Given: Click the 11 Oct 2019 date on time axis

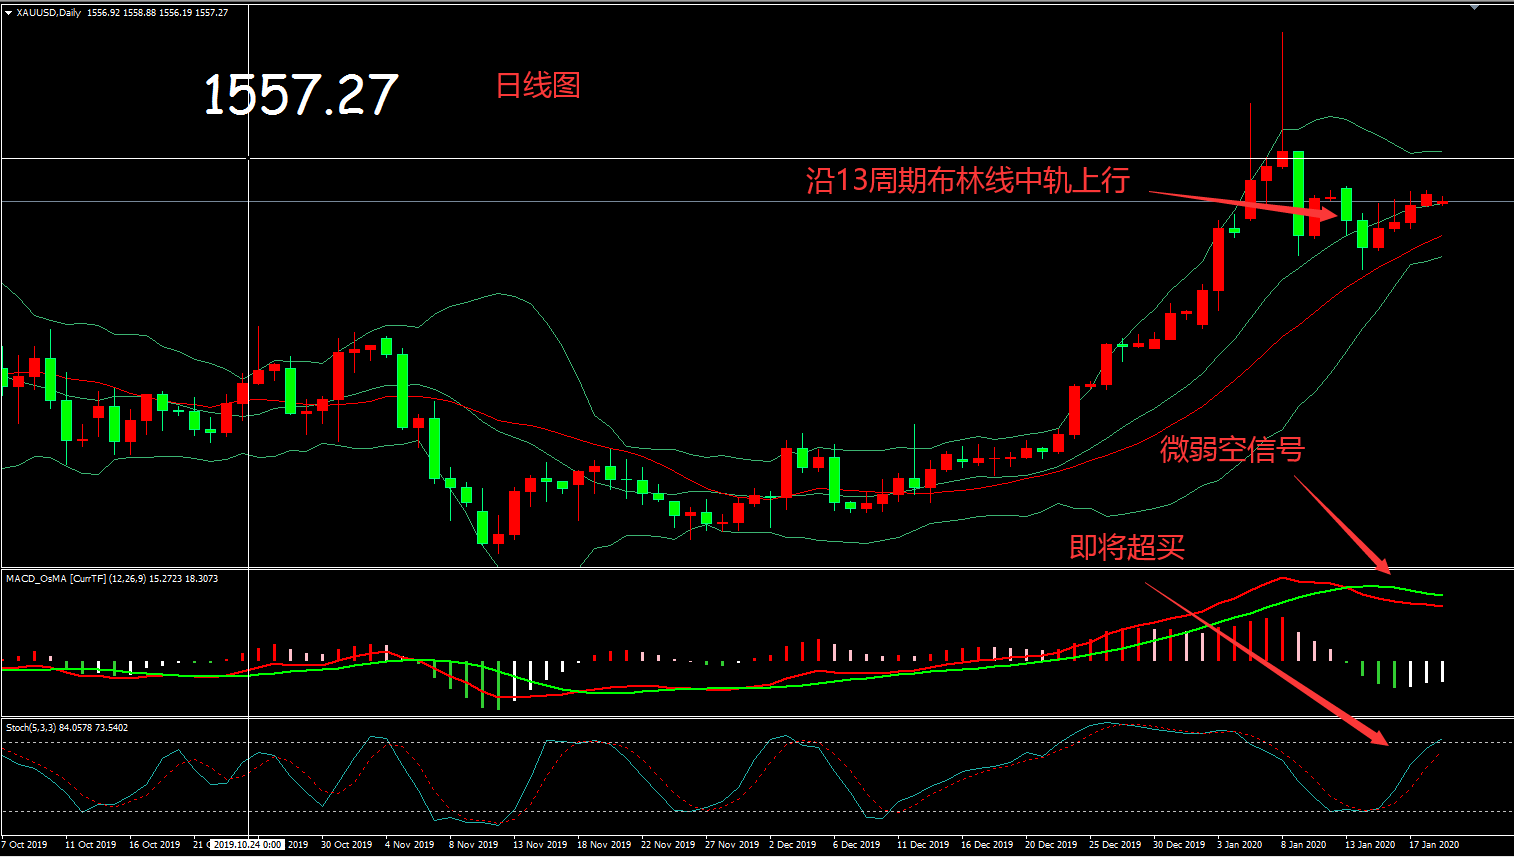Looking at the screenshot, I should [x=90, y=845].
